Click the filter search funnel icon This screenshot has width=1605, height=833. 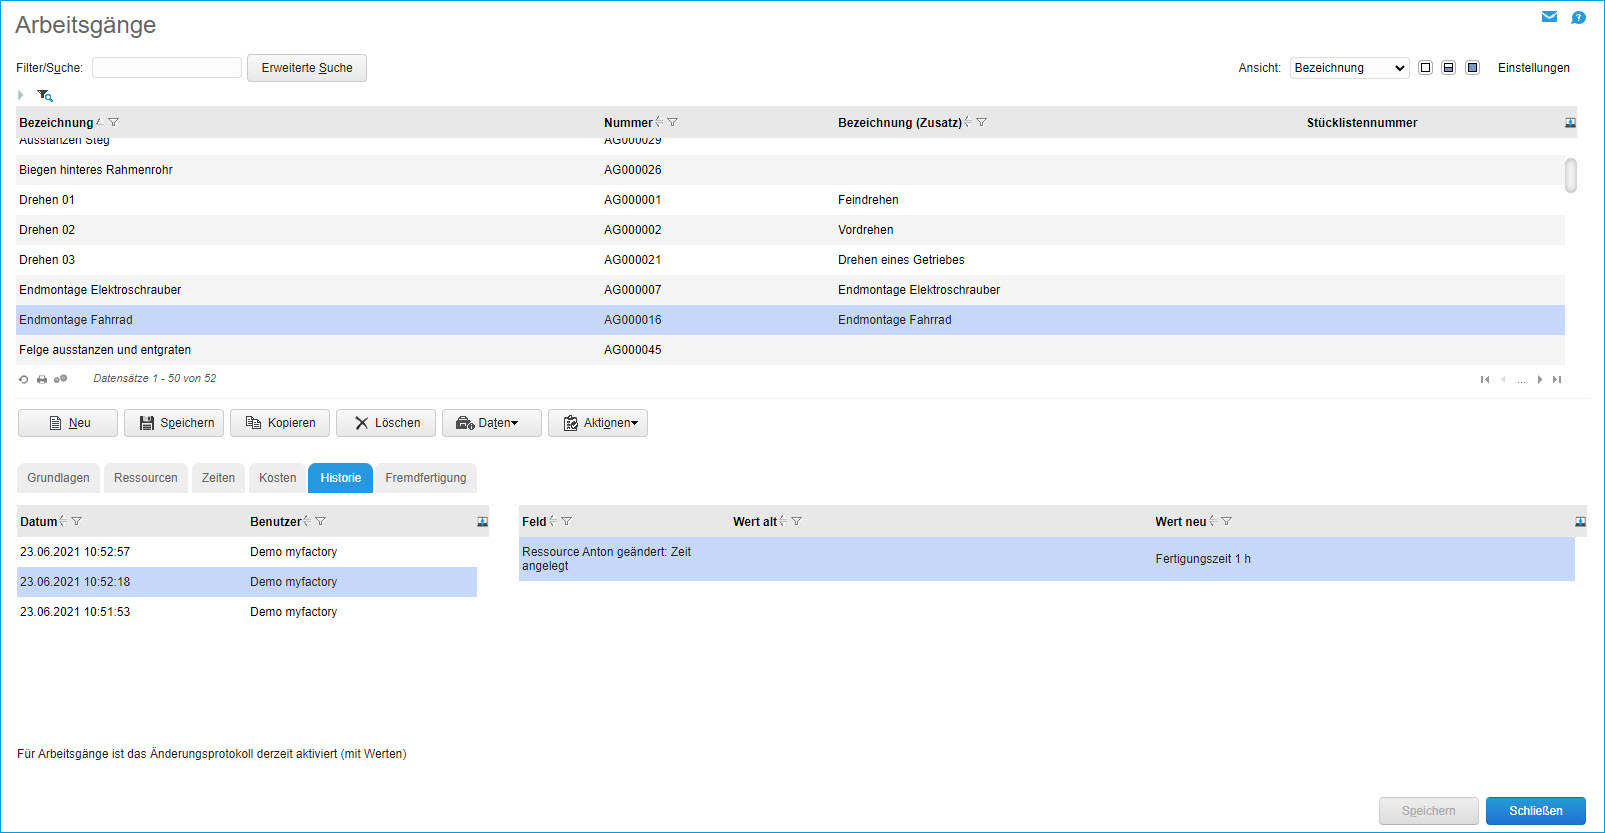(x=45, y=95)
